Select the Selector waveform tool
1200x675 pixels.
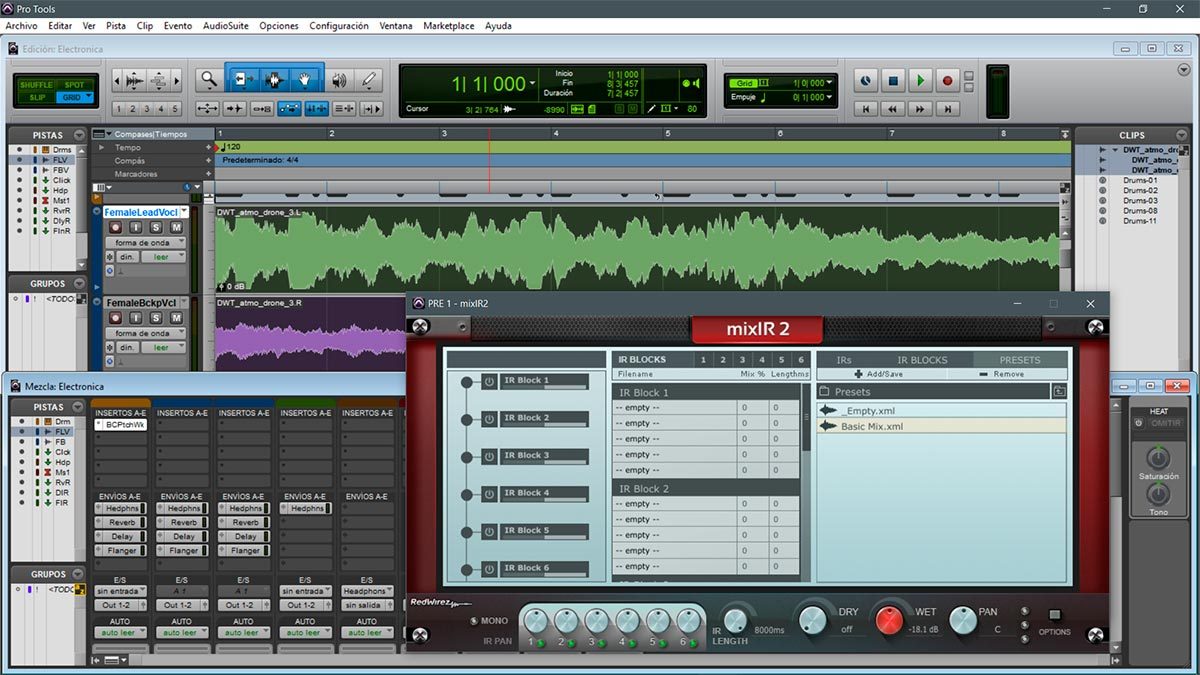(273, 80)
